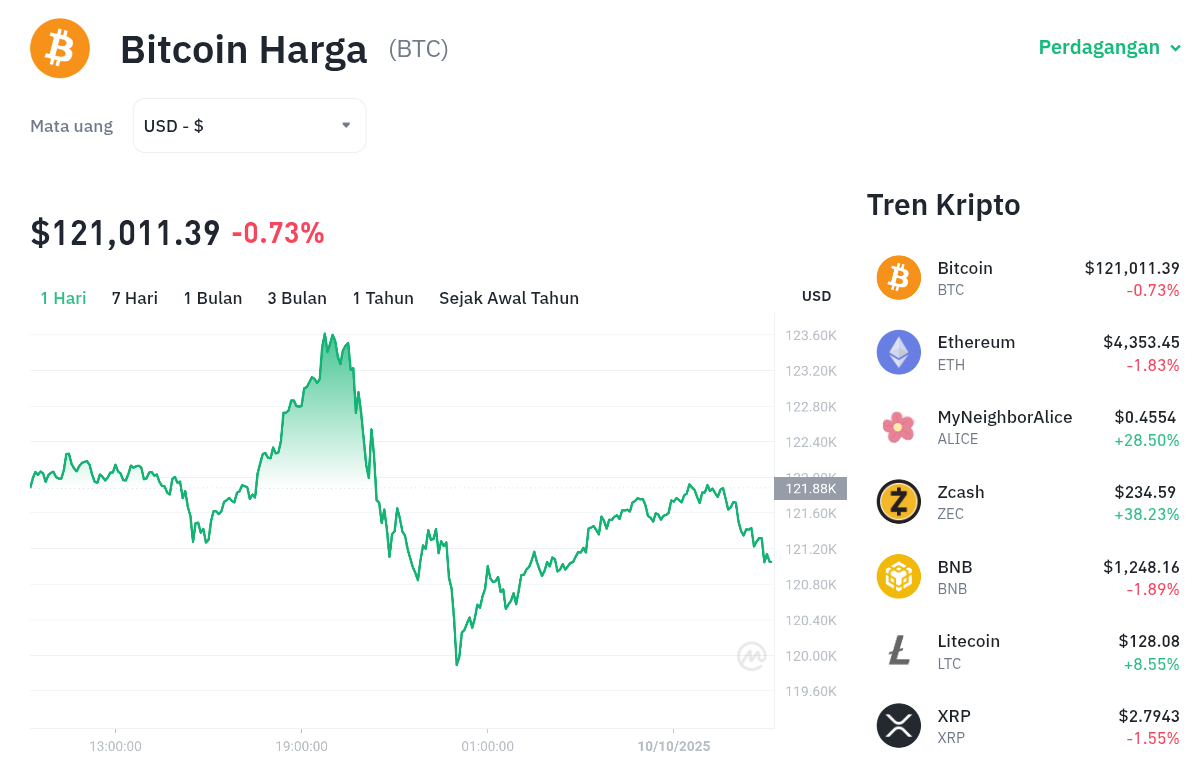
Task: Click the Bitcoin icon in Tren Kripto list
Action: 898,277
